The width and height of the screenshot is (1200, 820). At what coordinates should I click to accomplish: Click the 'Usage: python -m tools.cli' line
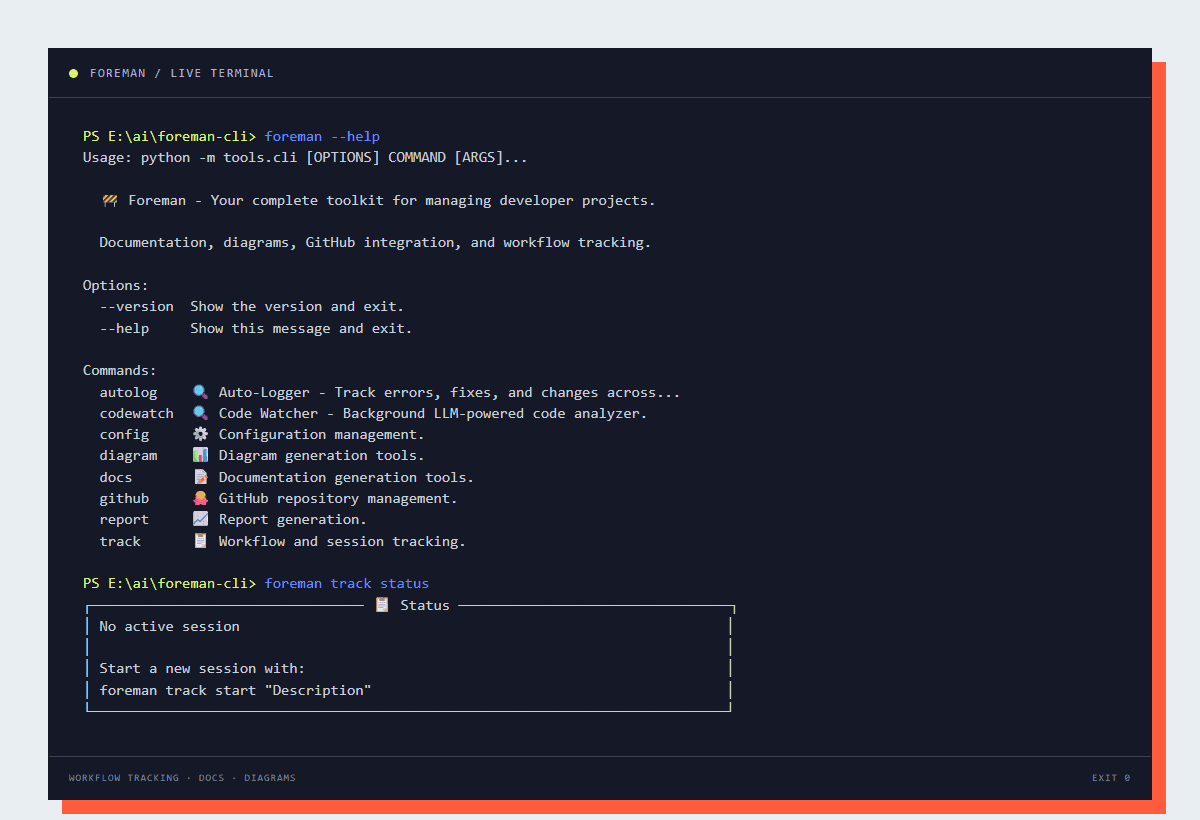point(305,158)
